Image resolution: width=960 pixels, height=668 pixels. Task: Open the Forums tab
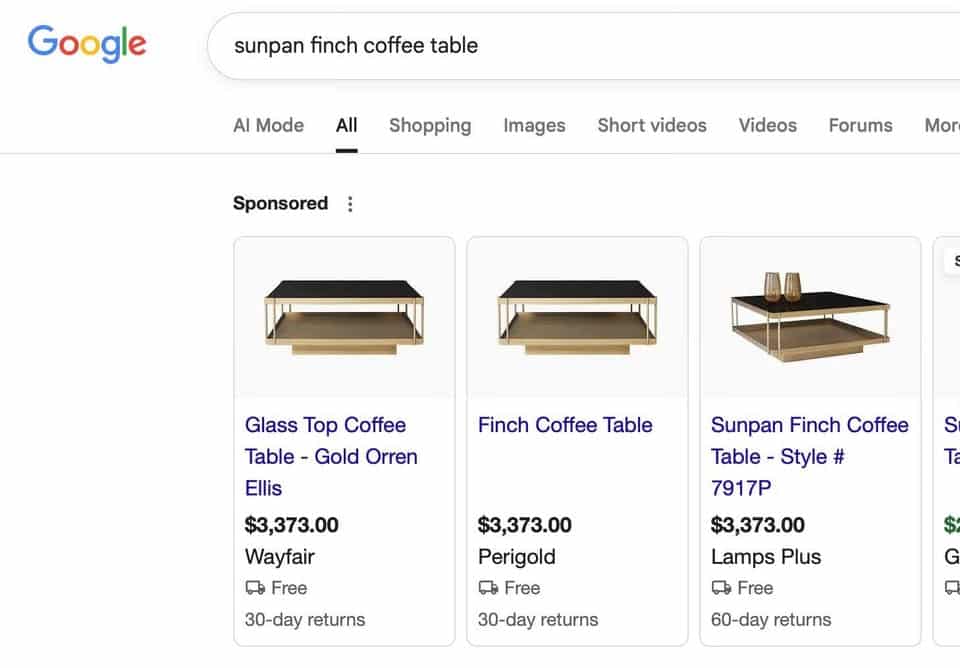[x=860, y=125]
